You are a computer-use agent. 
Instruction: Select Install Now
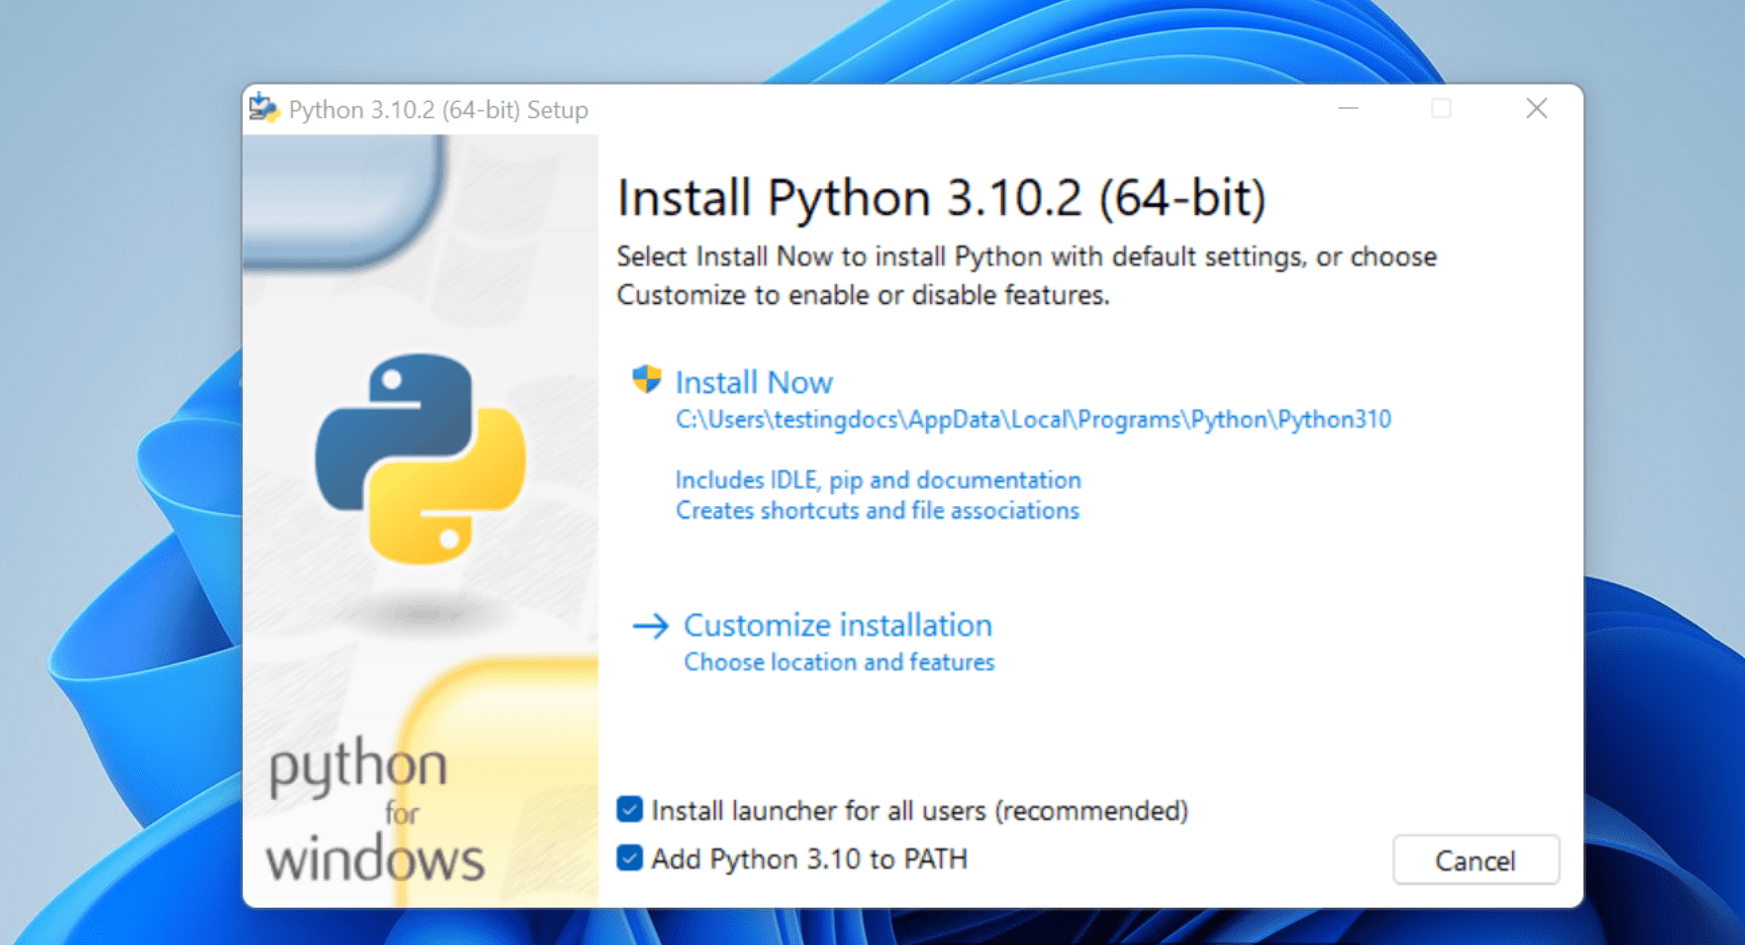point(754,381)
